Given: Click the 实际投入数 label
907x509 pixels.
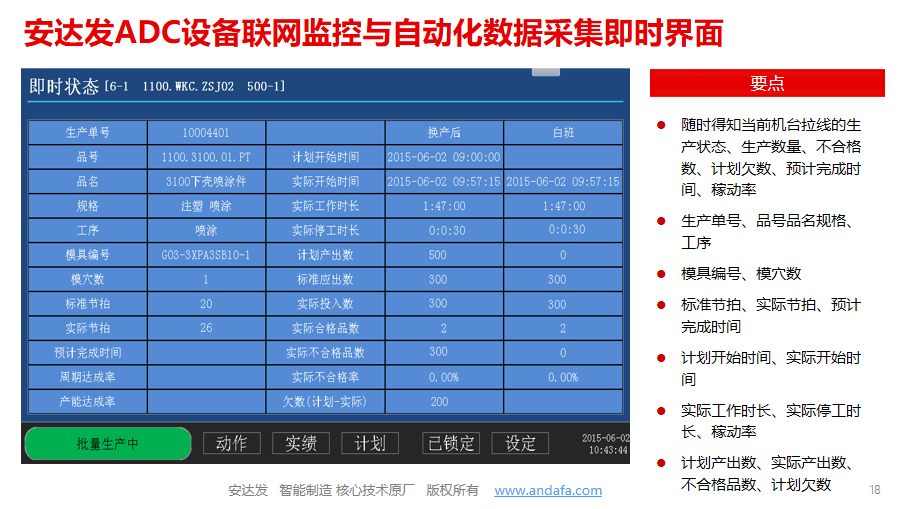Looking at the screenshot, I should 325,304.
